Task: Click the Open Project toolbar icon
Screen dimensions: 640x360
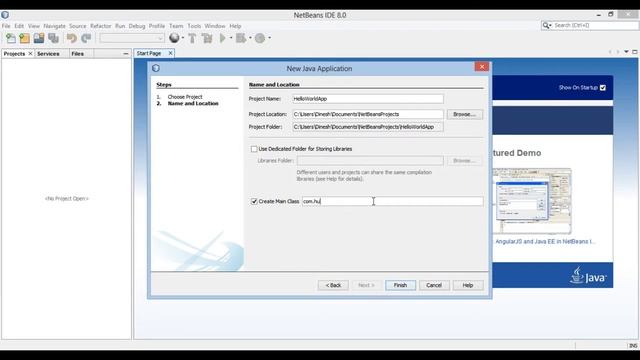Action: click(x=39, y=38)
